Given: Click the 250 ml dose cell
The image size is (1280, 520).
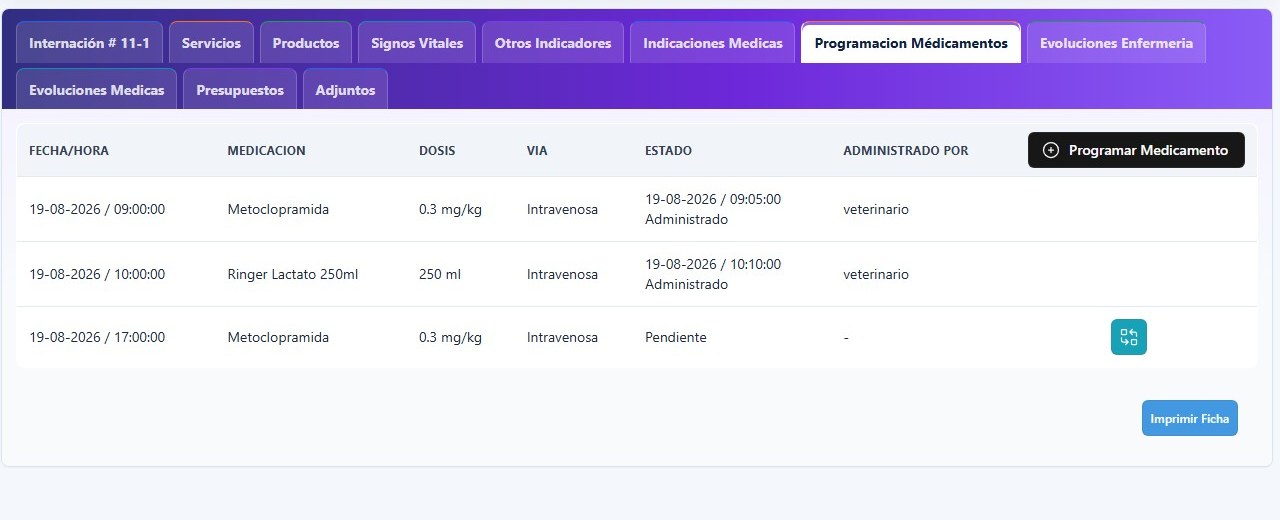Looking at the screenshot, I should tap(440, 274).
